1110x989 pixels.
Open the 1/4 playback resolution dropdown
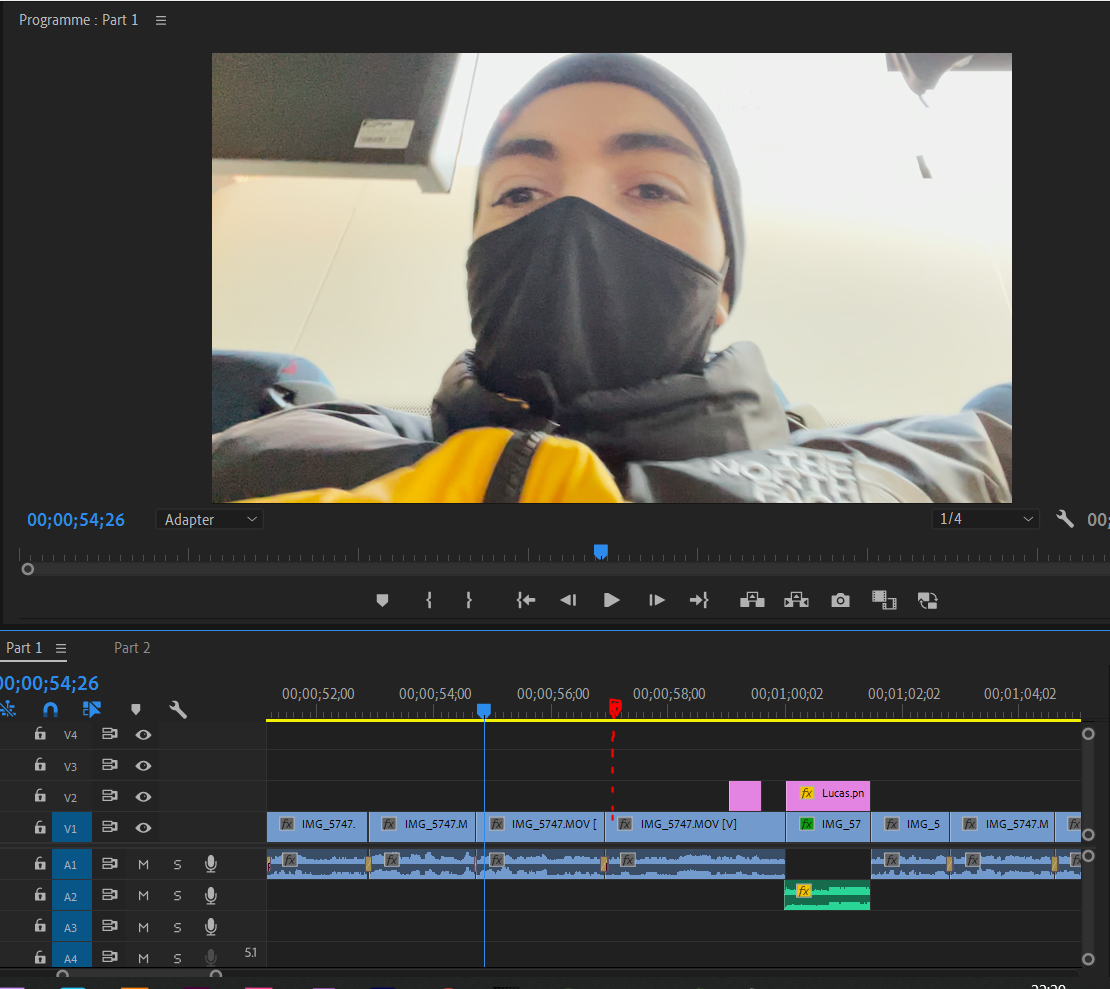(x=985, y=519)
